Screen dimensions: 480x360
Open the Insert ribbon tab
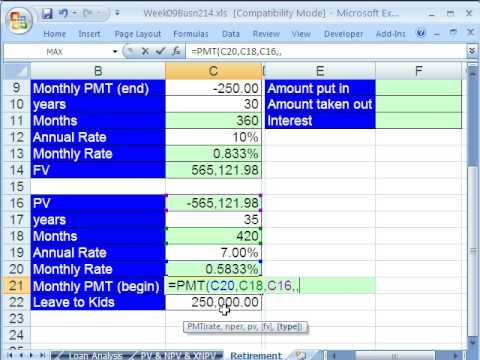click(89, 34)
